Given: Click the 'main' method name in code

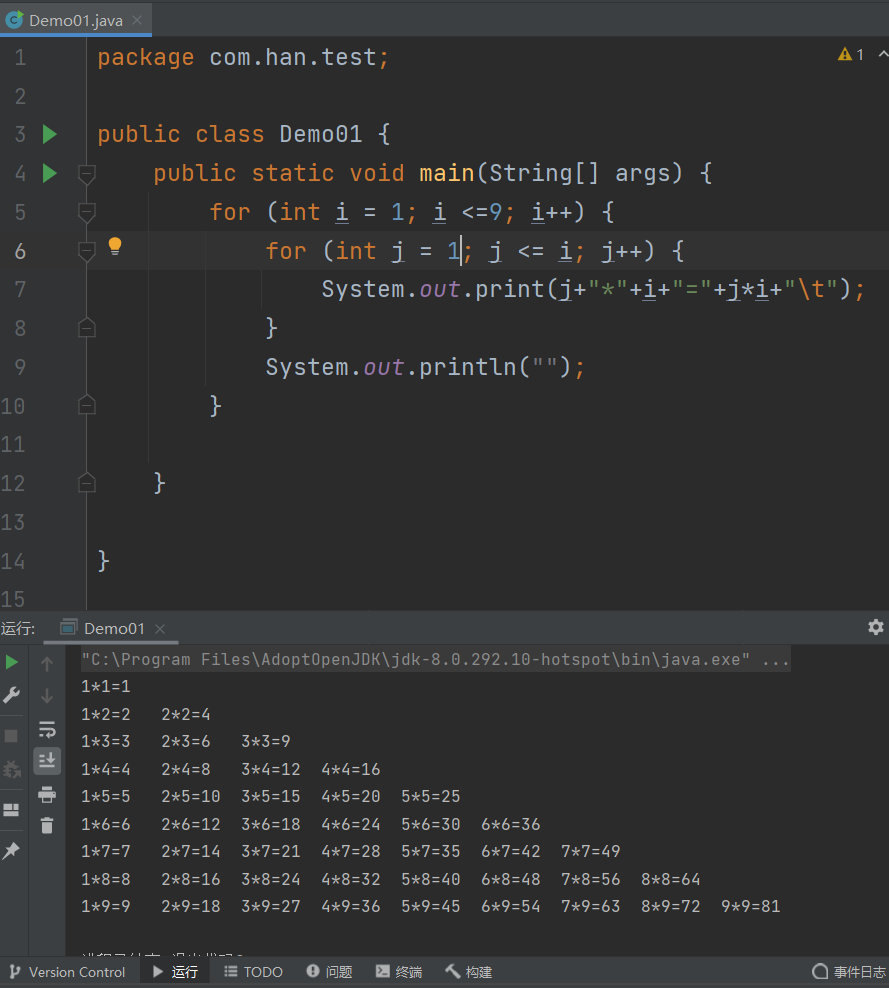Looking at the screenshot, I should tap(447, 173).
